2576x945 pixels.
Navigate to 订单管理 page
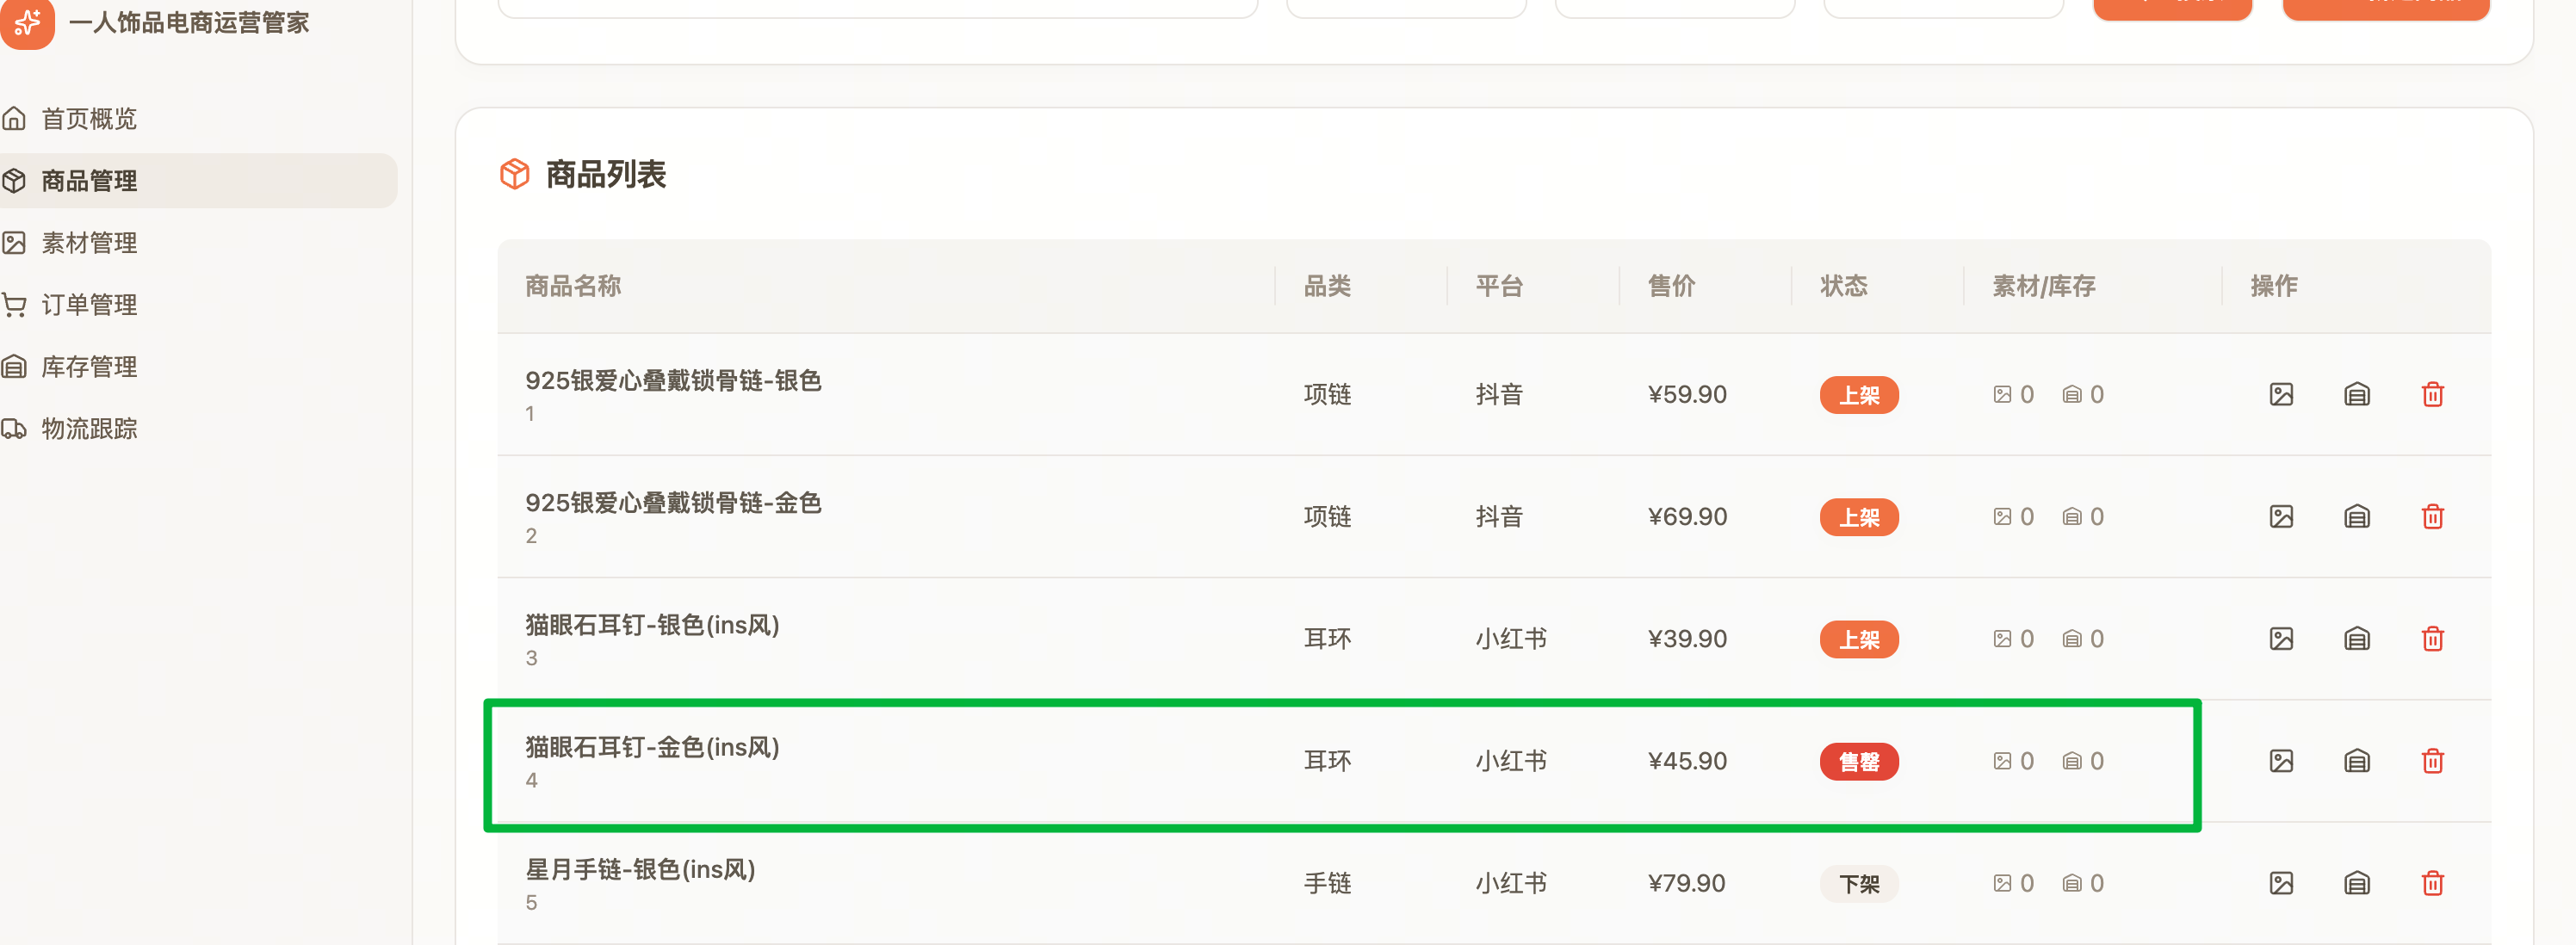89,305
